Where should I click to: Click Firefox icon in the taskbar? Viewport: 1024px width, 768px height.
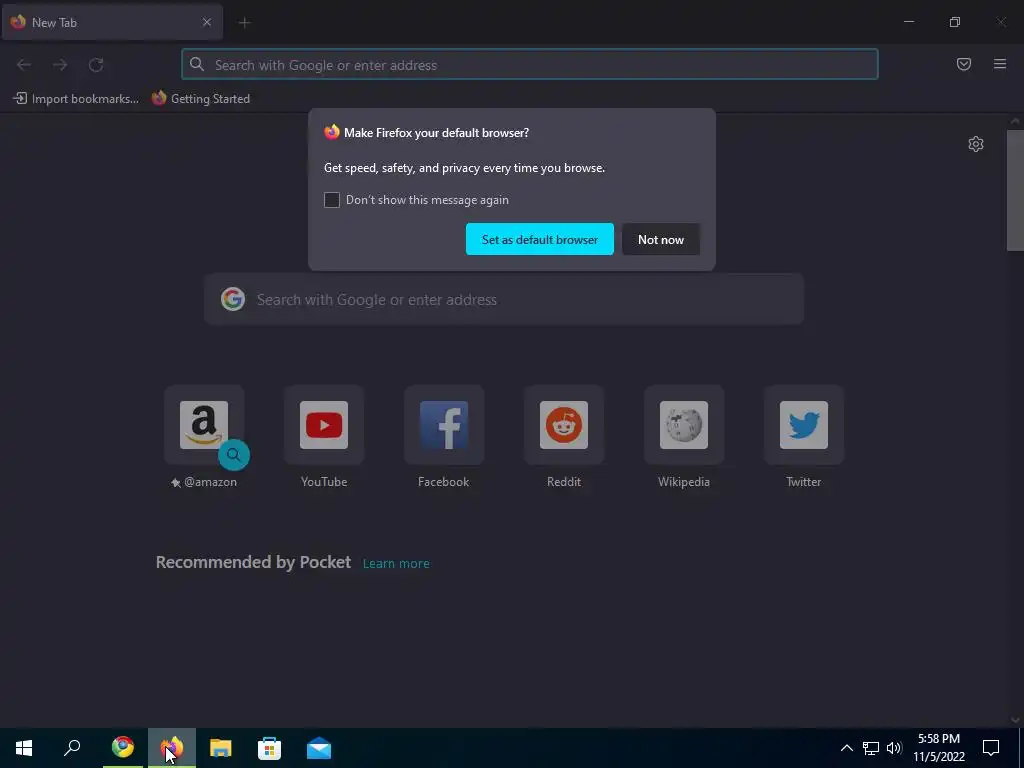click(172, 748)
